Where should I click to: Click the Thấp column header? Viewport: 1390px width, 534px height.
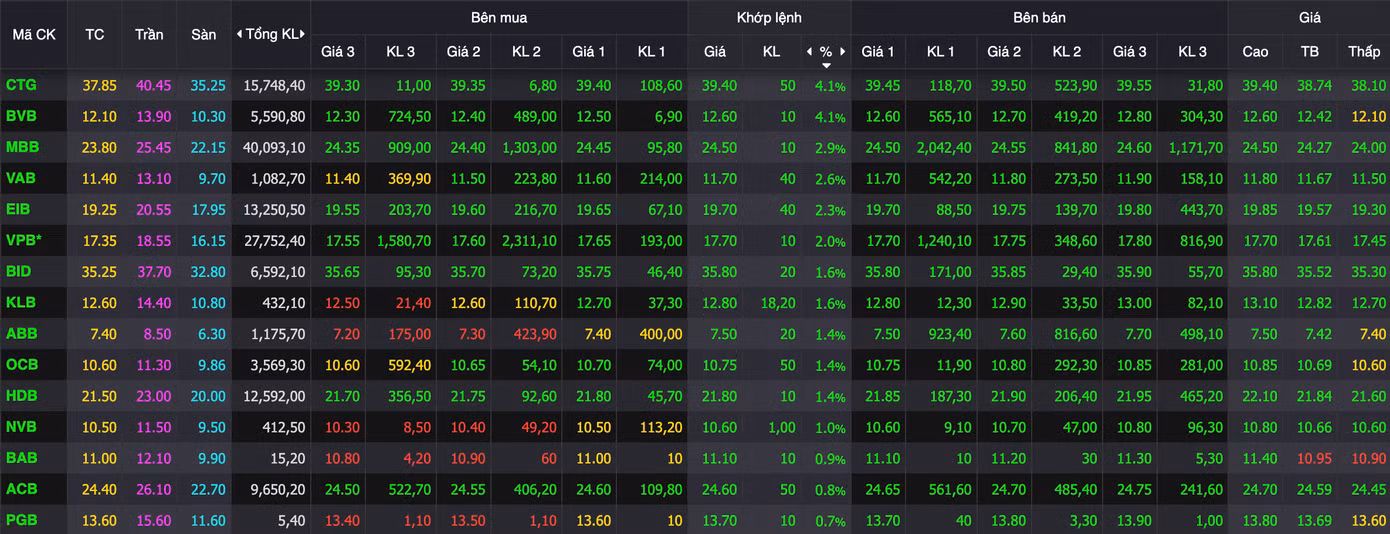click(x=1363, y=51)
